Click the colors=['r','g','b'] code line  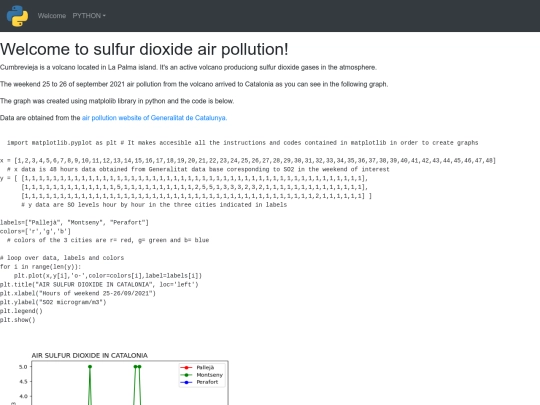click(35, 231)
